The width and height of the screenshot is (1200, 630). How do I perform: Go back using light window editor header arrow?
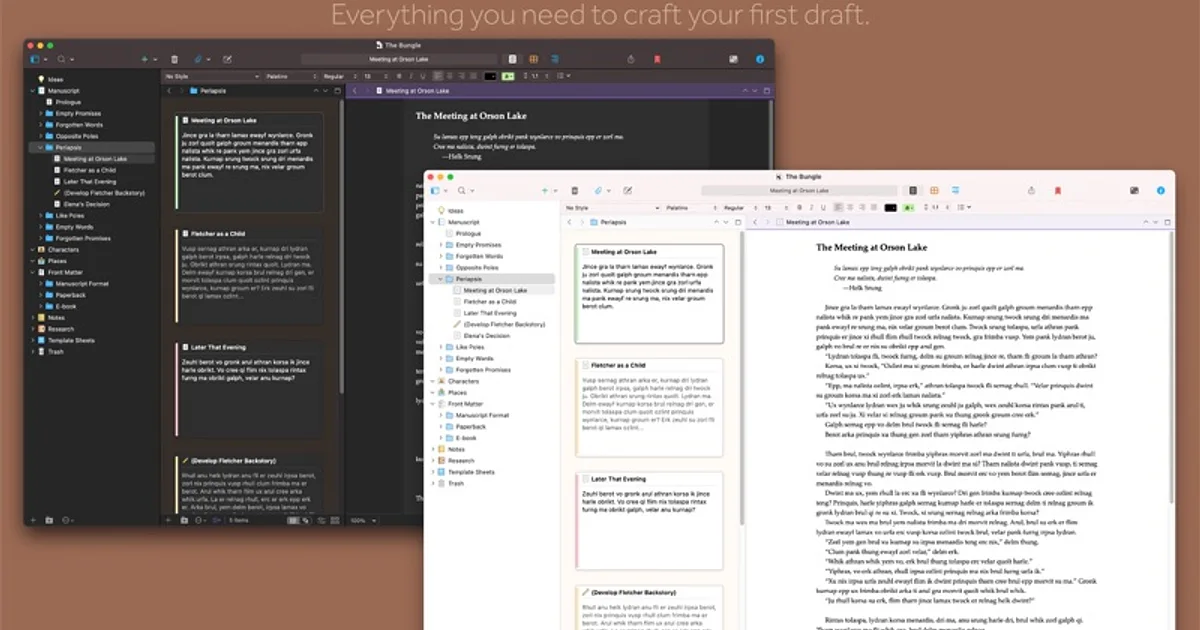pos(755,221)
